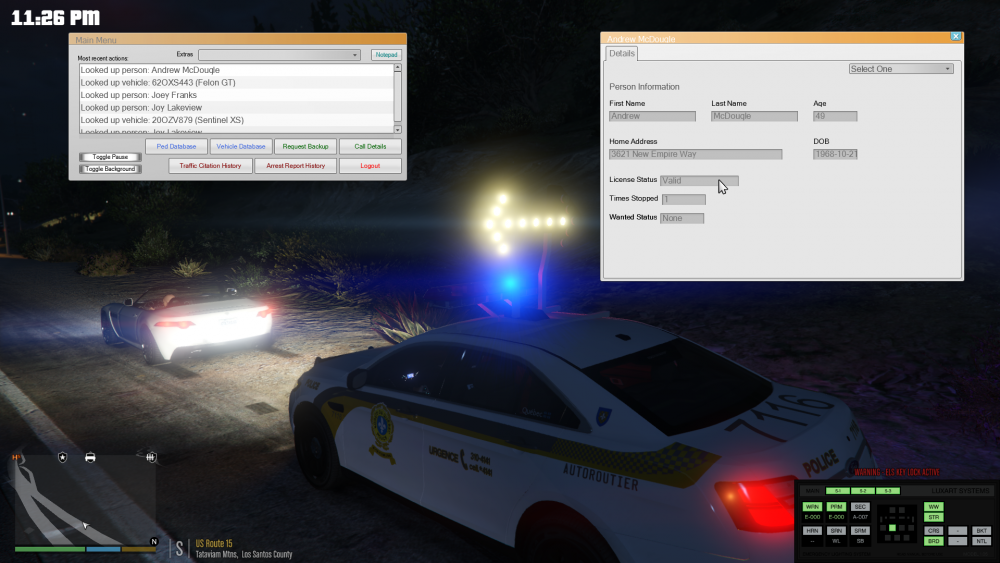Click the player arrow on minimap
The image size is (1000, 563).
pyautogui.click(x=85, y=525)
